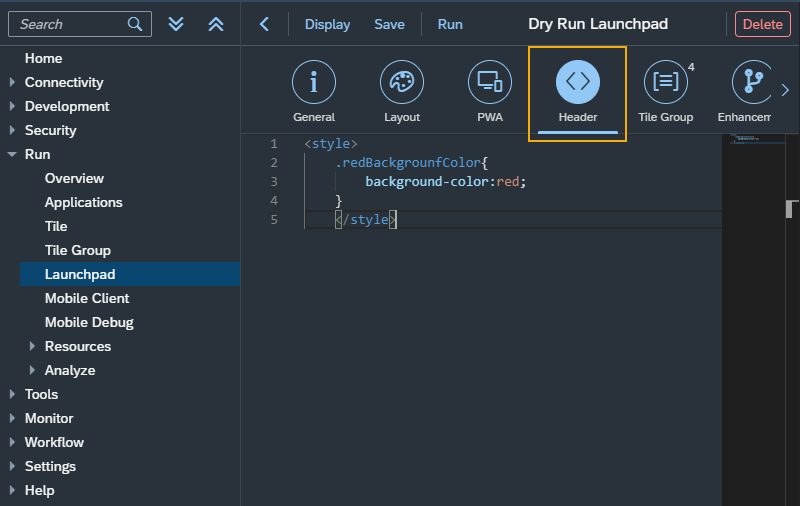Click the Run toolbar button
The image size is (800, 506).
[450, 24]
